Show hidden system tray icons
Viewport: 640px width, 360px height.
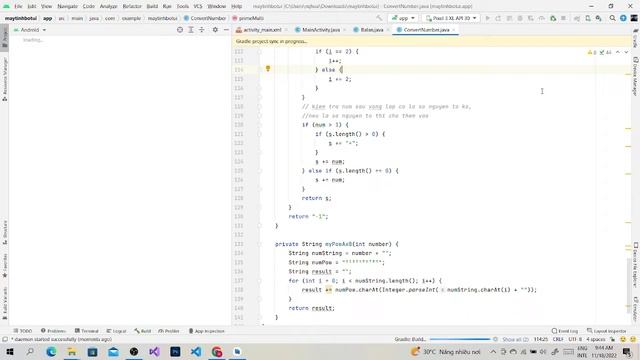493,351
